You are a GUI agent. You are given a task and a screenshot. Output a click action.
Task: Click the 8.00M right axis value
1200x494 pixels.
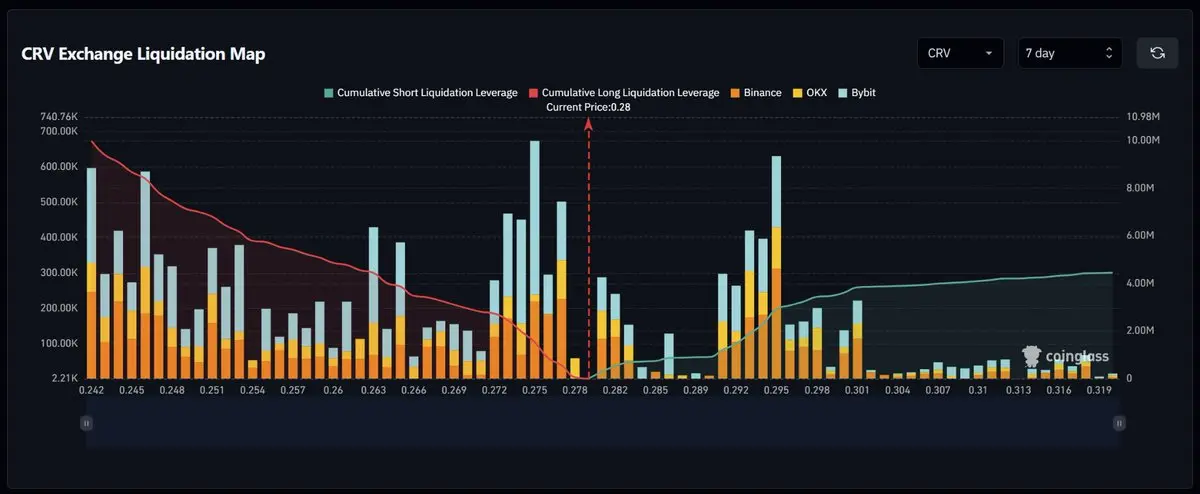[1139, 188]
